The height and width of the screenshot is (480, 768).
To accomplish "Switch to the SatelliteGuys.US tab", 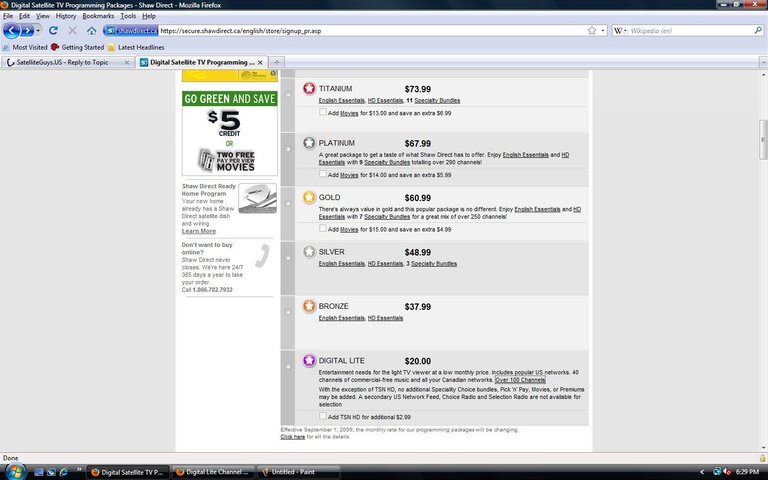I will click(x=68, y=62).
